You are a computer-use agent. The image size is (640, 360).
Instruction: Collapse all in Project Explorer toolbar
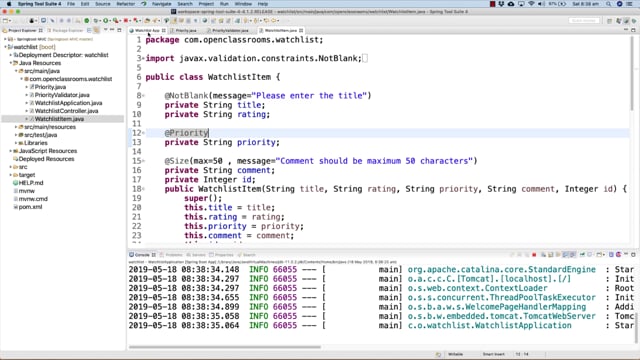[89, 30]
